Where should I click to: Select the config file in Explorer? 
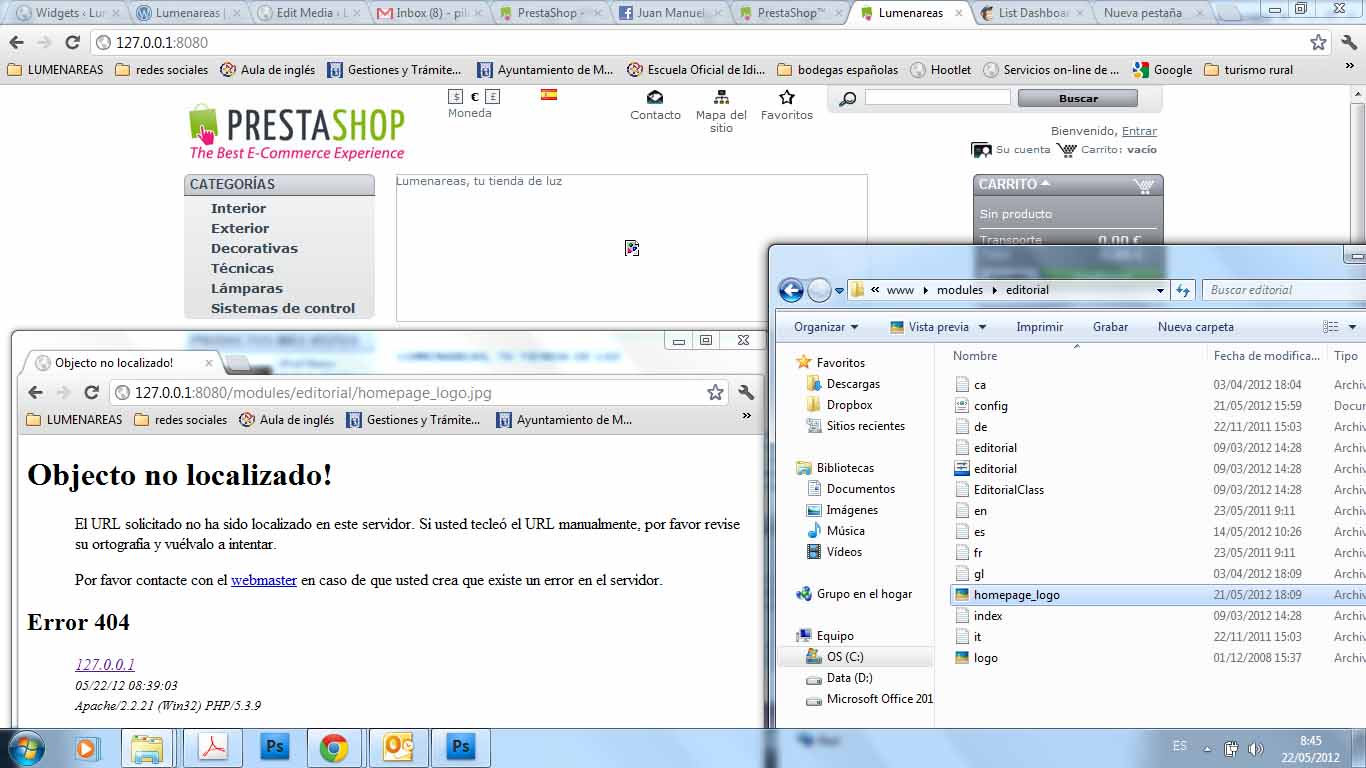991,406
